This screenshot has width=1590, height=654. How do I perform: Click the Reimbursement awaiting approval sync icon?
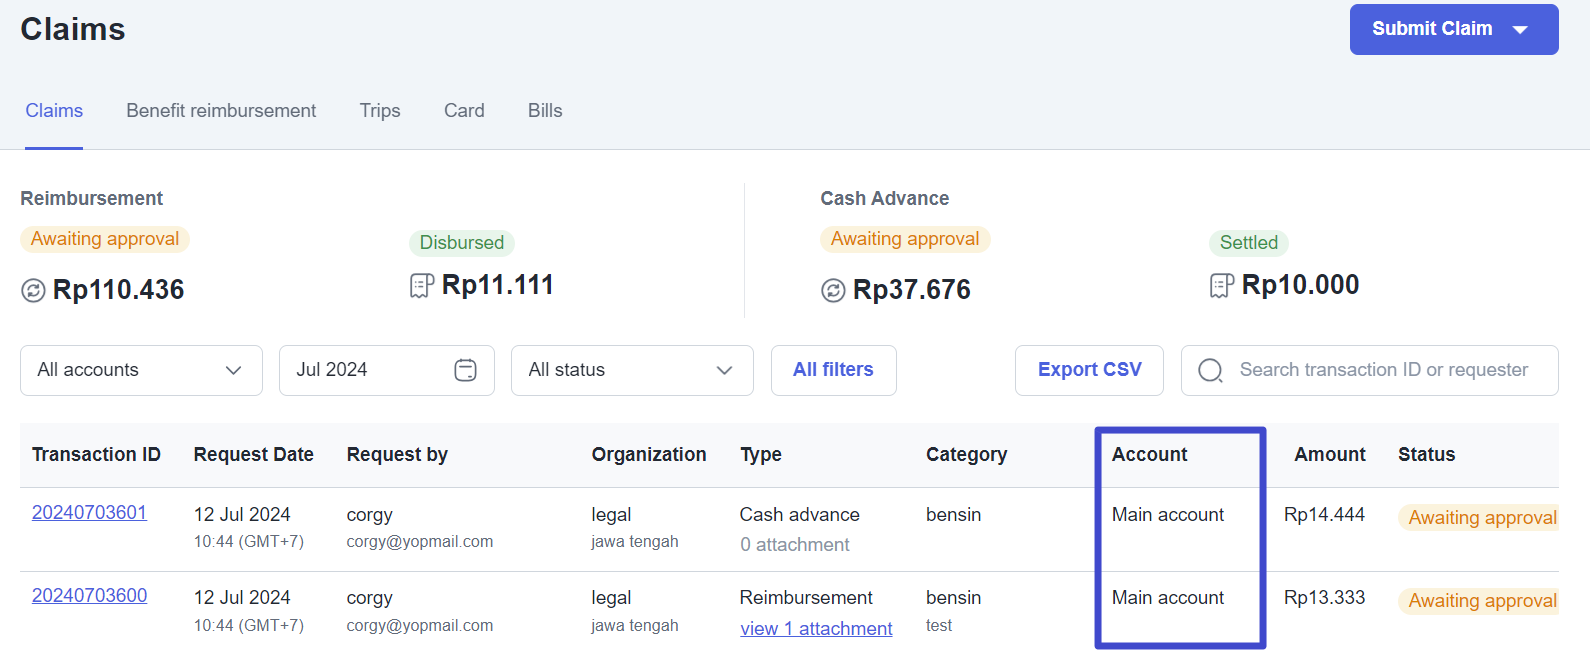pyautogui.click(x=33, y=290)
